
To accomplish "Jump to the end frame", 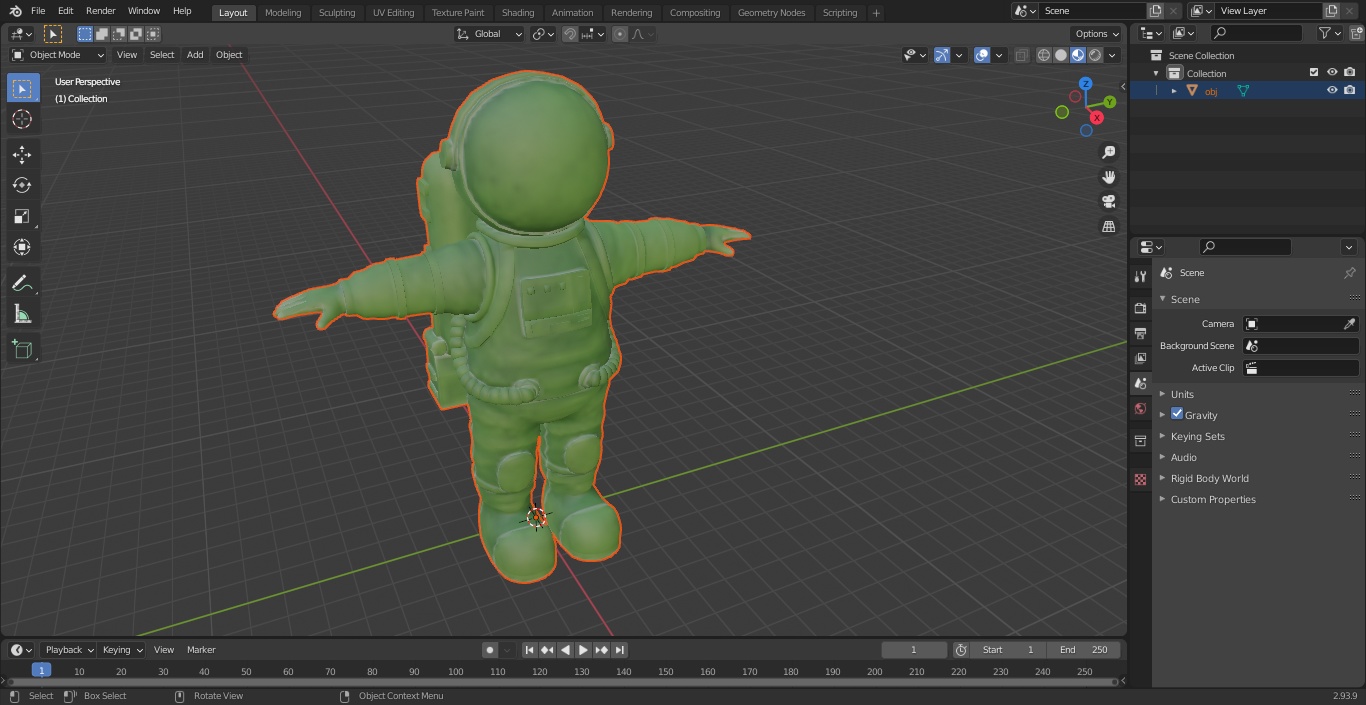I will tap(619, 650).
